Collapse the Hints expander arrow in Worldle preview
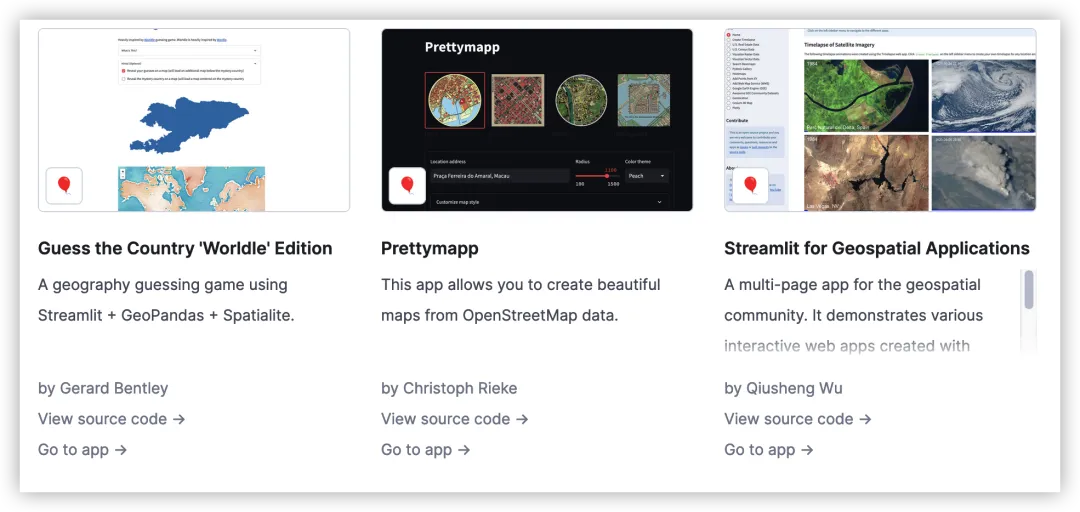 pyautogui.click(x=255, y=63)
